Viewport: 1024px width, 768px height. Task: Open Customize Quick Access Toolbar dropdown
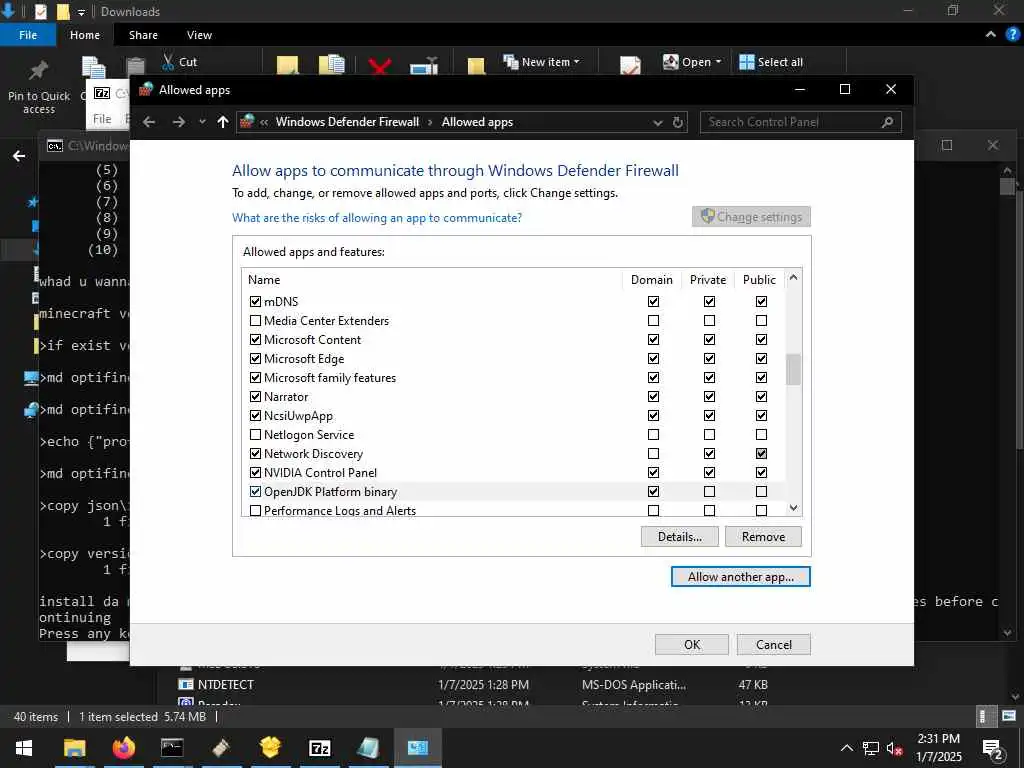[x=82, y=12]
